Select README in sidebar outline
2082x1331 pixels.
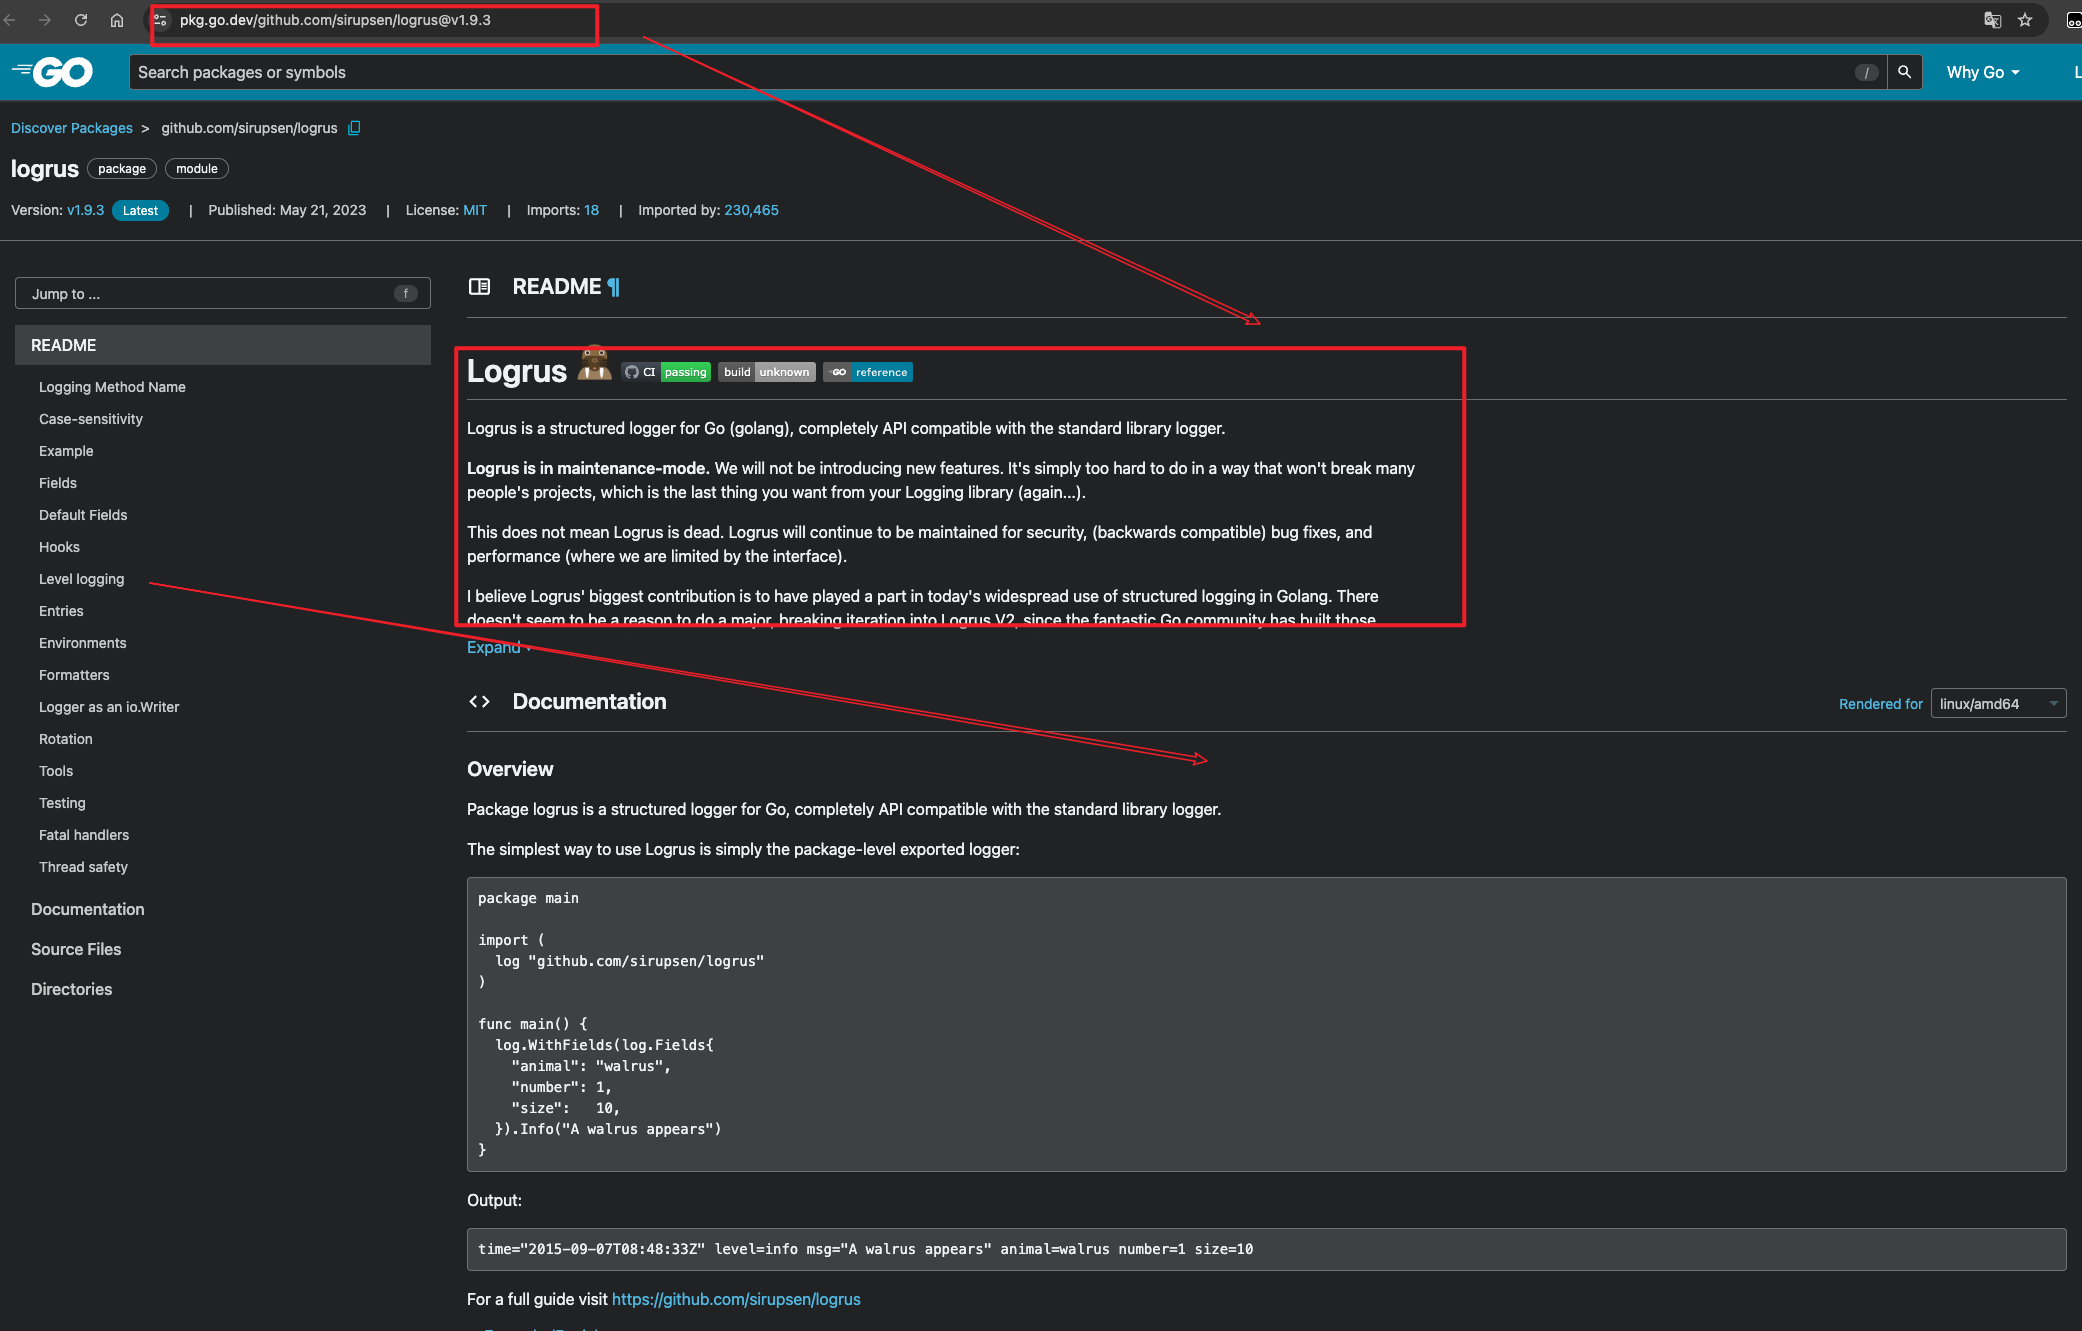(x=223, y=345)
